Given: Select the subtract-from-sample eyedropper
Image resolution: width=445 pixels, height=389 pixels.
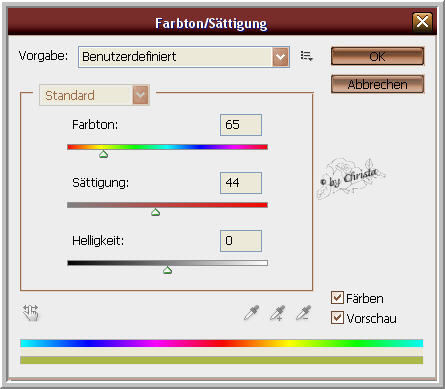Looking at the screenshot, I should click(304, 313).
